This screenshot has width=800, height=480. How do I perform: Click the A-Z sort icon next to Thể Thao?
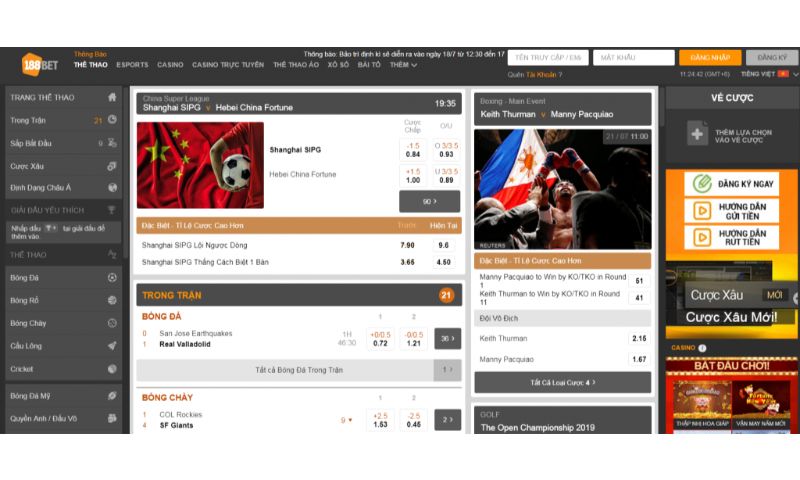coord(112,254)
